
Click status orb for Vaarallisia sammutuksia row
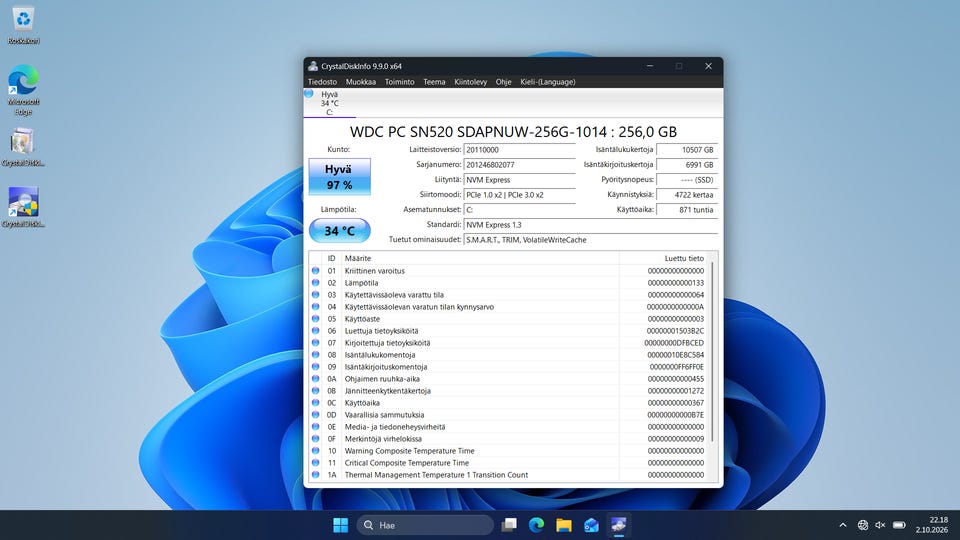click(x=315, y=414)
